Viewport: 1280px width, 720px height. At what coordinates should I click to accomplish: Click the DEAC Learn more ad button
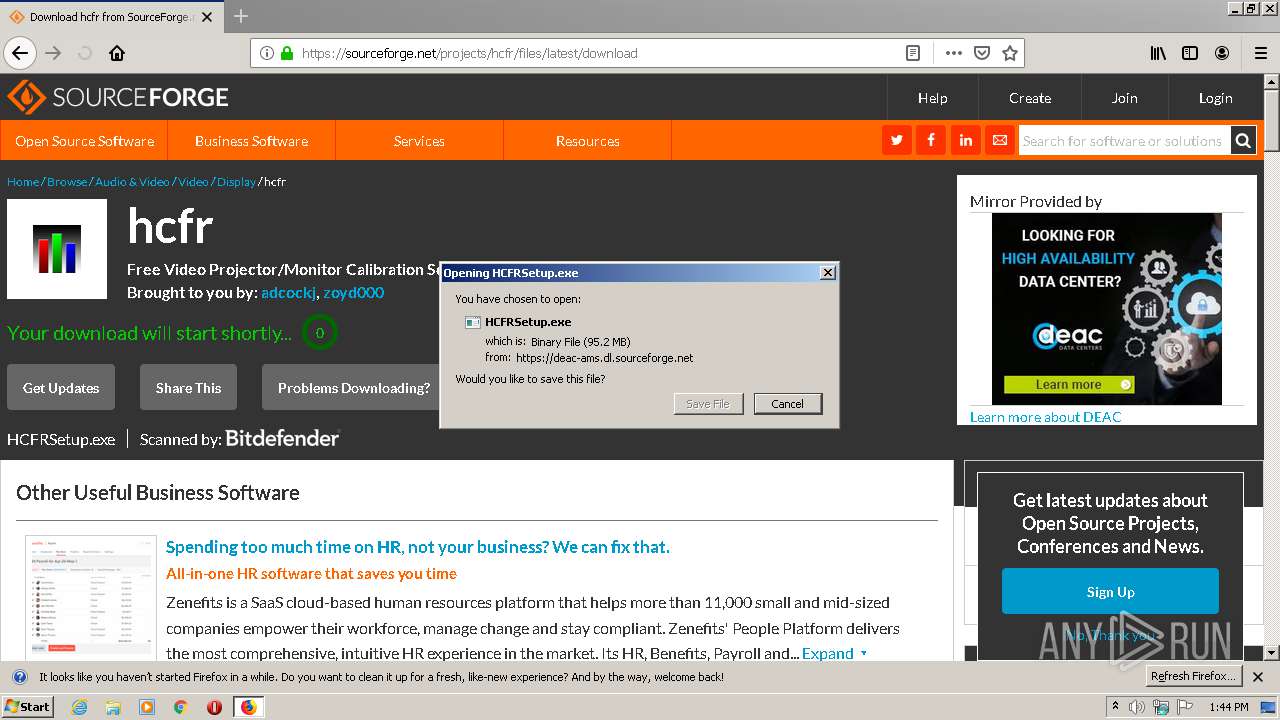(1069, 384)
